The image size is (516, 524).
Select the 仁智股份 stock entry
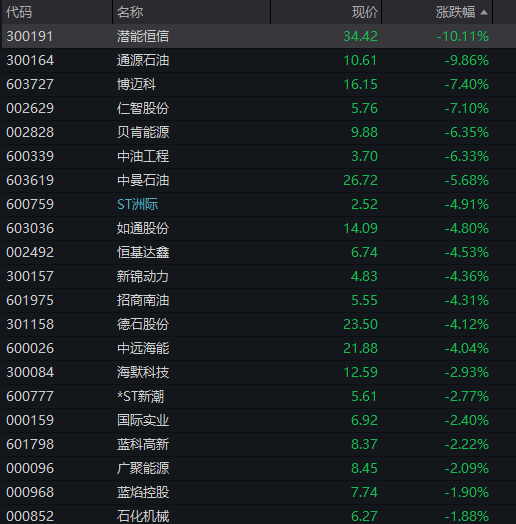tap(259, 108)
